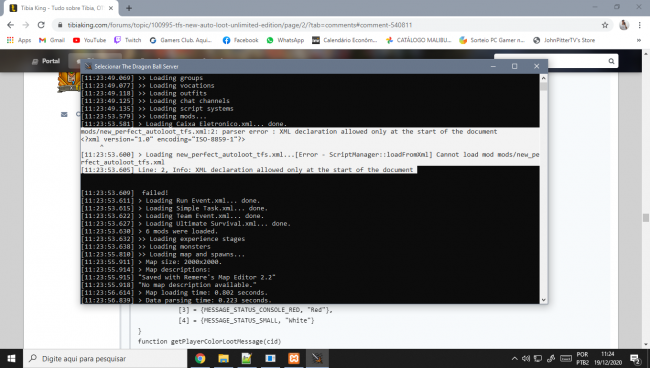Open the Windows Start menu
The width and height of the screenshot is (650, 368).
[11, 358]
